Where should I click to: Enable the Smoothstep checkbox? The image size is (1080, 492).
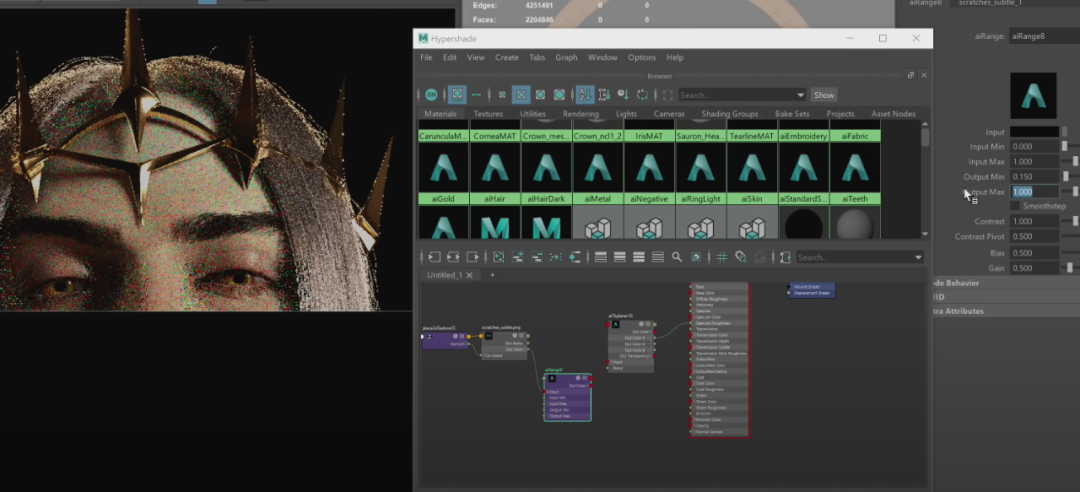tap(1015, 206)
